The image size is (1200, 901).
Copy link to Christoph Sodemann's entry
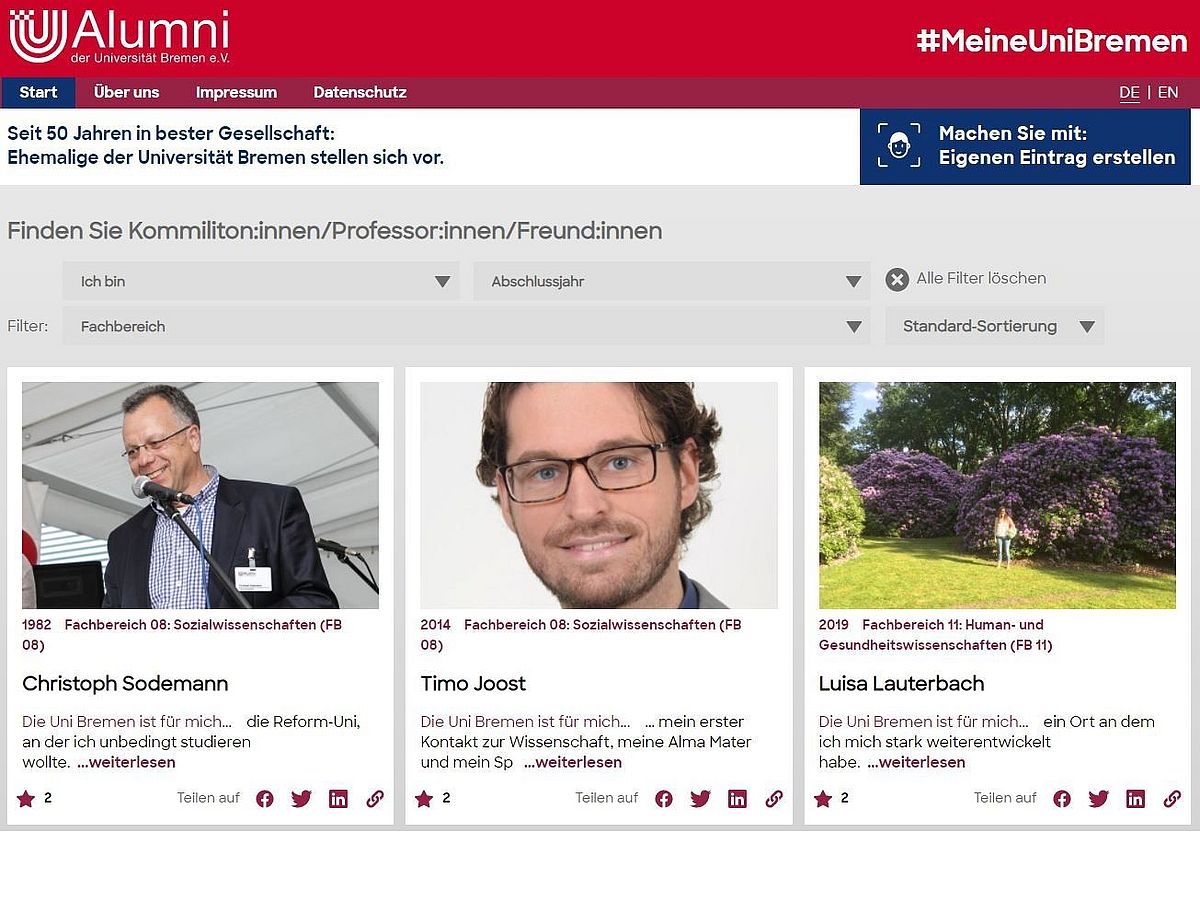[x=375, y=799]
